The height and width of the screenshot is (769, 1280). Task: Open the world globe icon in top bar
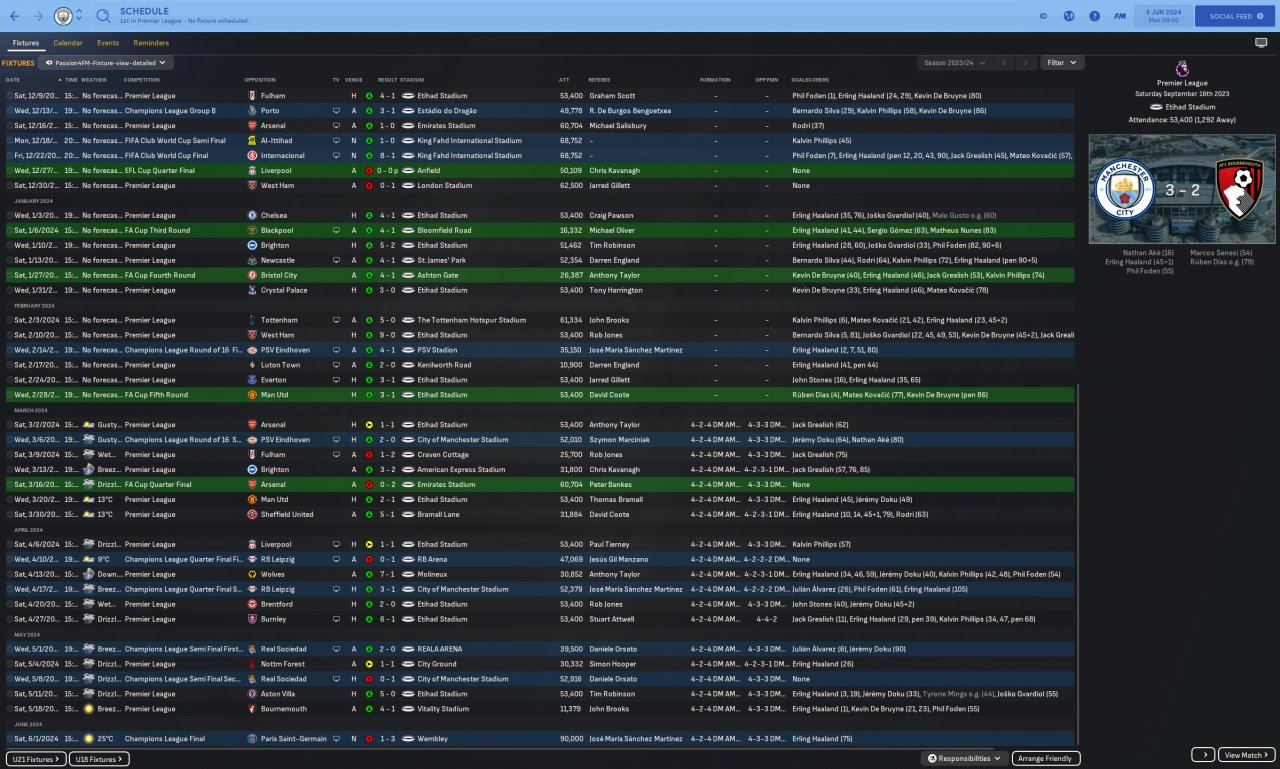tap(1069, 16)
